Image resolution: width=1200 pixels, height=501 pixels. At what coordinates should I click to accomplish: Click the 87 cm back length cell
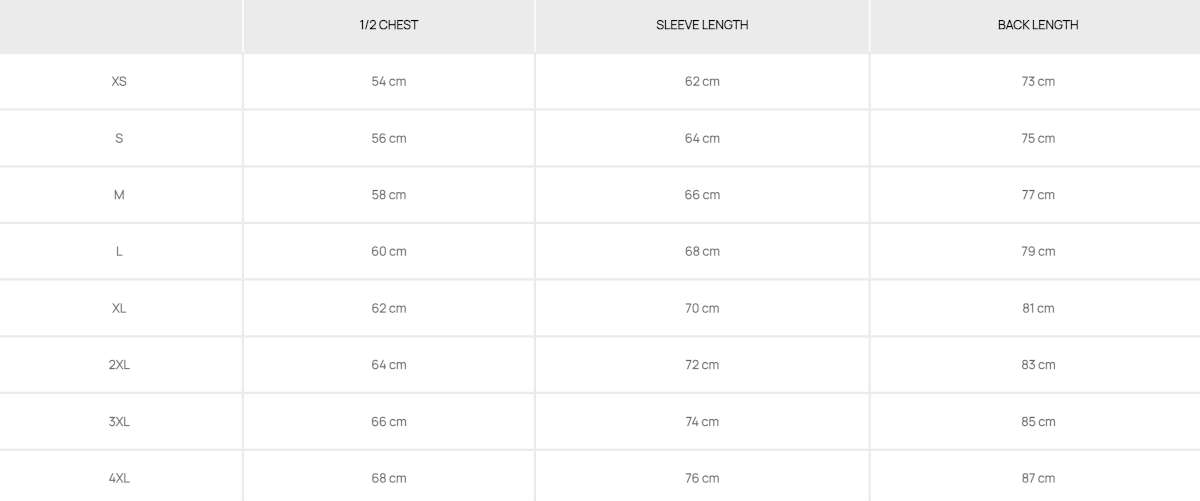[1038, 478]
